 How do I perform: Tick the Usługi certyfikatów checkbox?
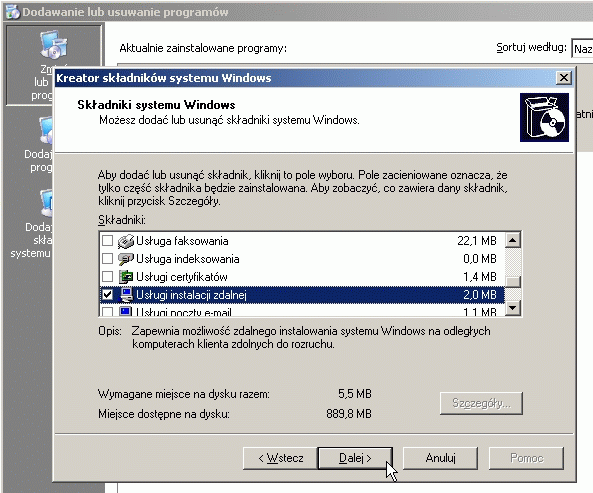point(108,277)
